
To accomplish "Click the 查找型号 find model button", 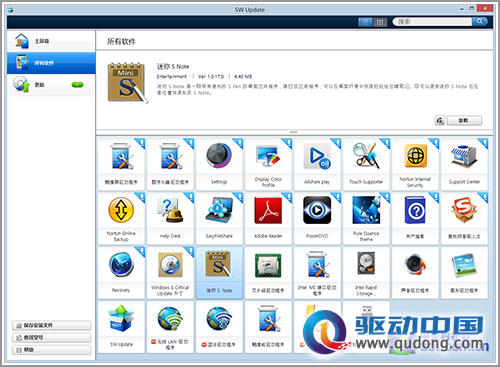I will (51, 337).
